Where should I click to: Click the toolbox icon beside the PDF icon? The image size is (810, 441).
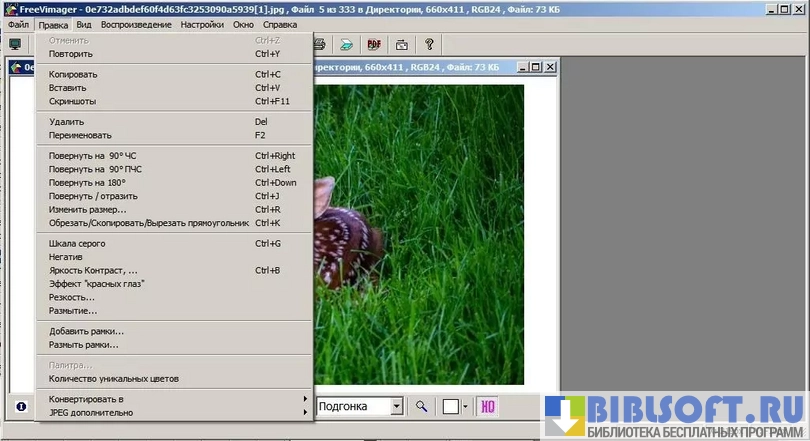pyautogui.click(x=401, y=44)
